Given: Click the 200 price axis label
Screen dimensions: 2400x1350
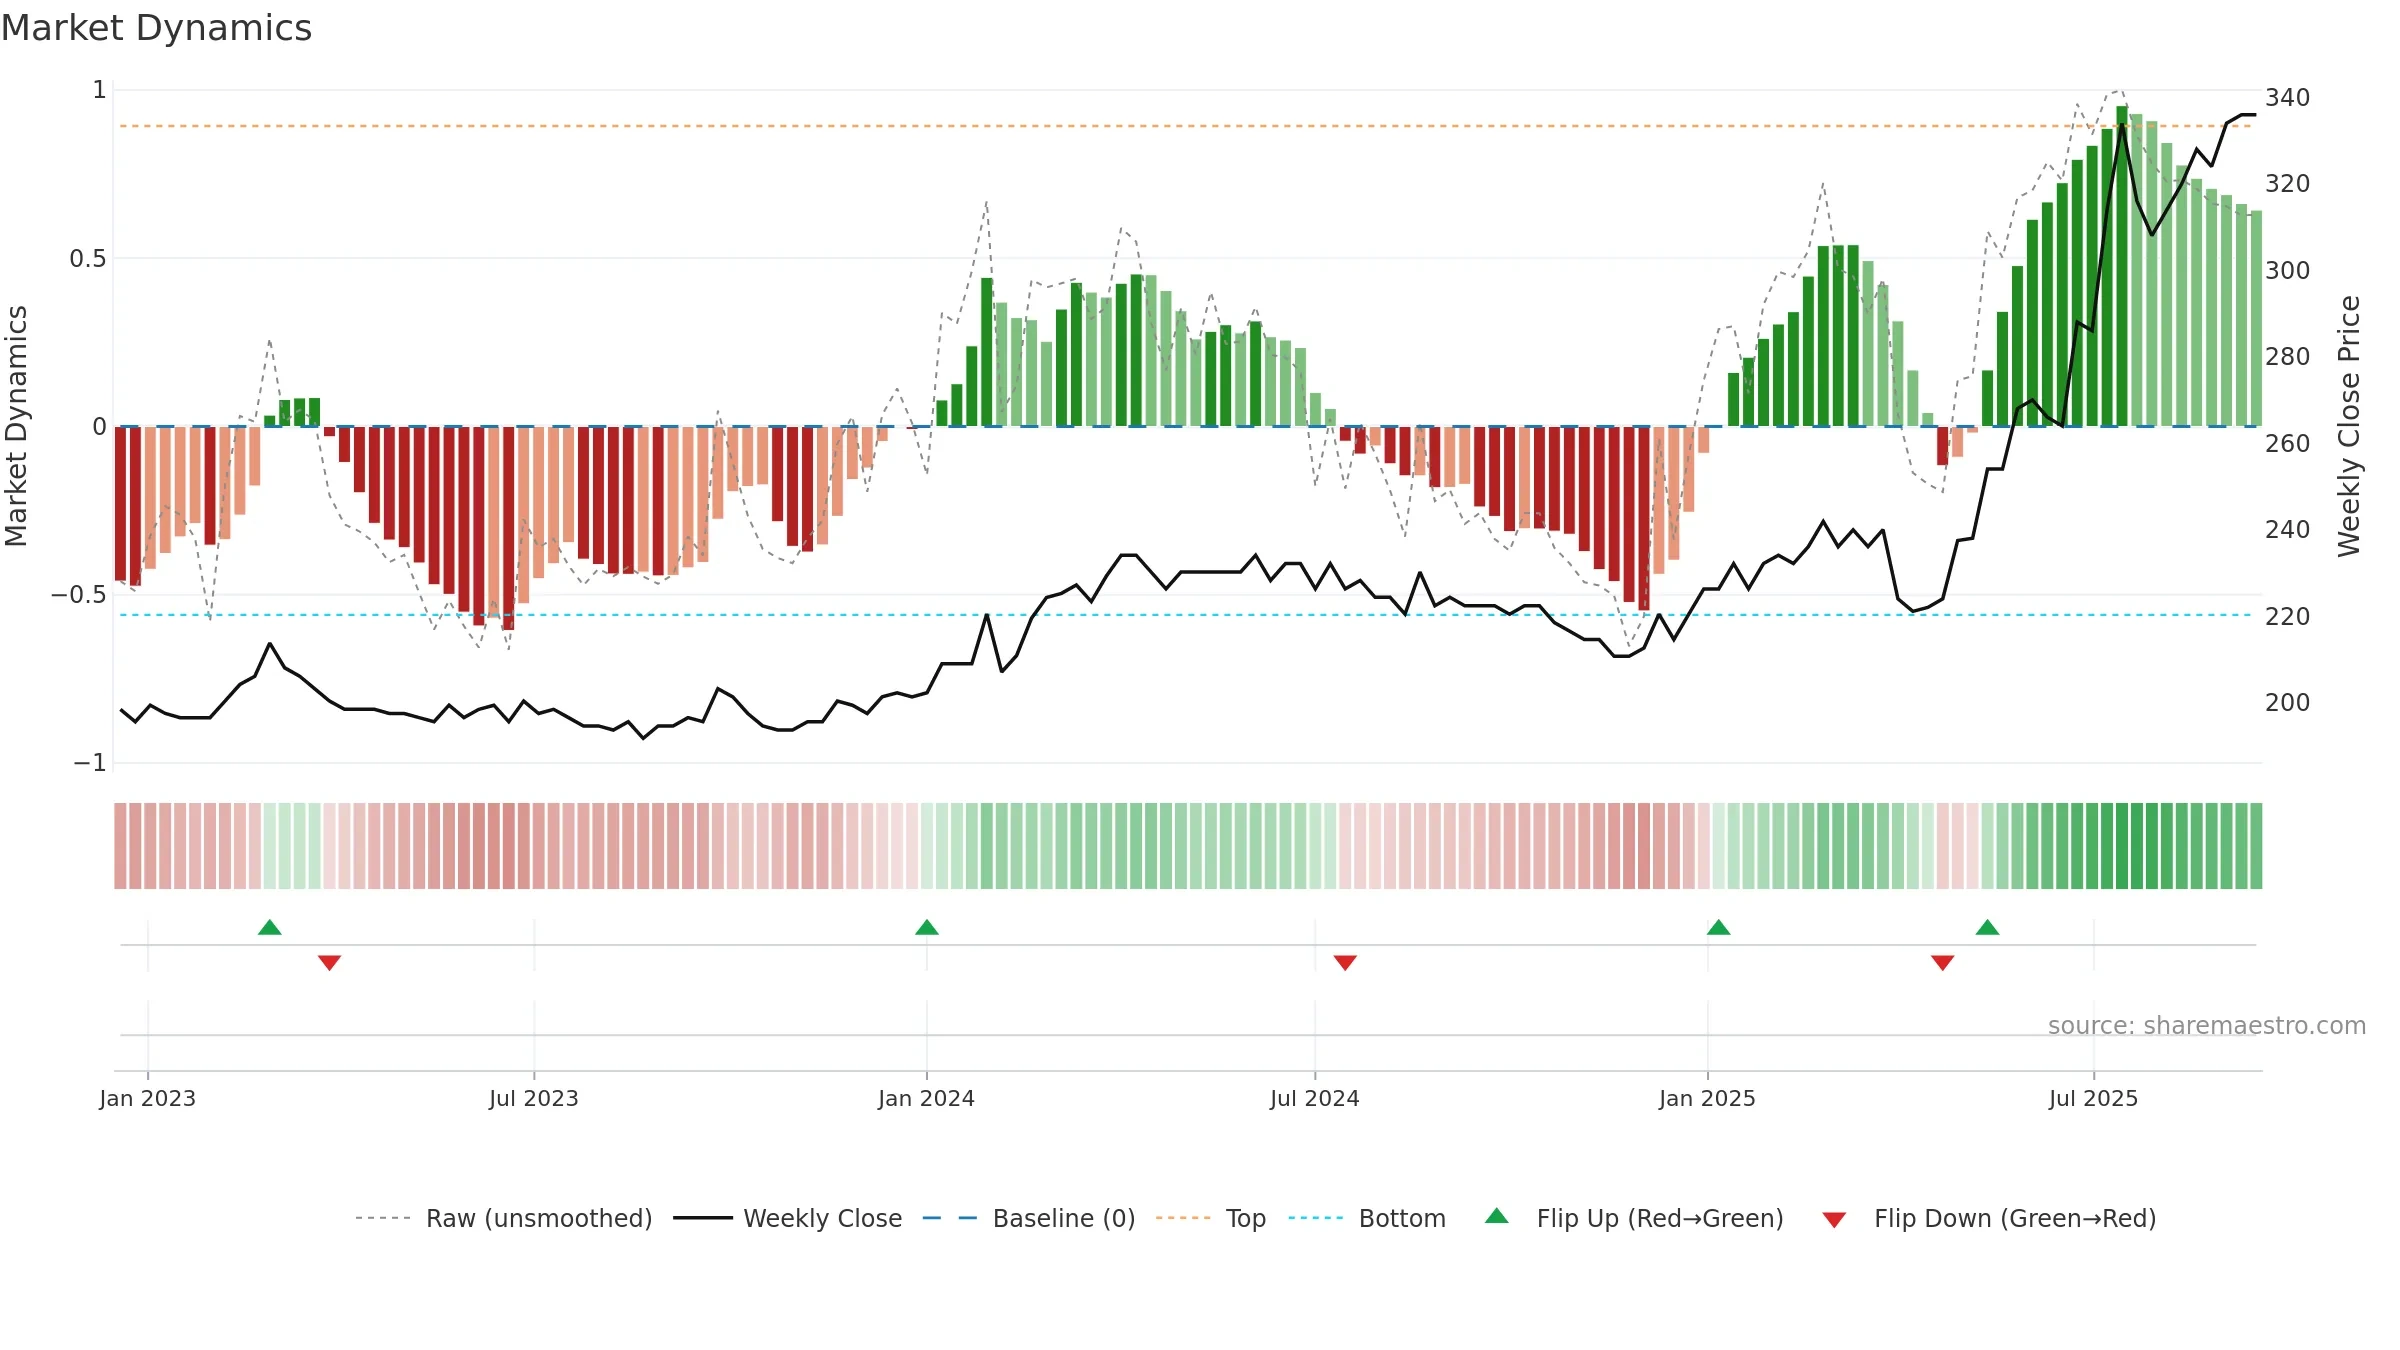Looking at the screenshot, I should (x=2288, y=703).
